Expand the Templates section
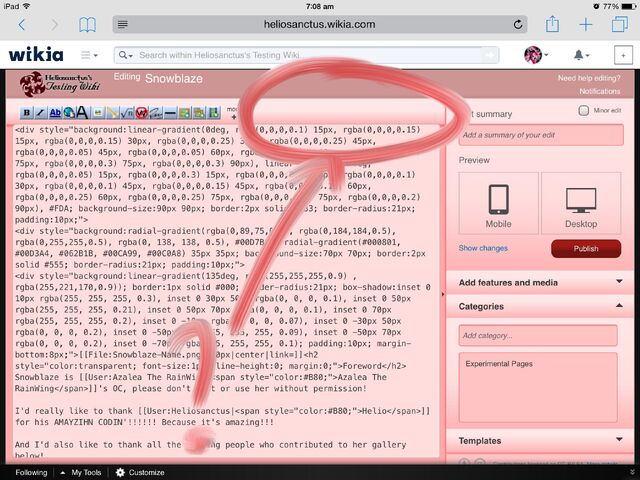This screenshot has width=640, height=480. pos(540,441)
